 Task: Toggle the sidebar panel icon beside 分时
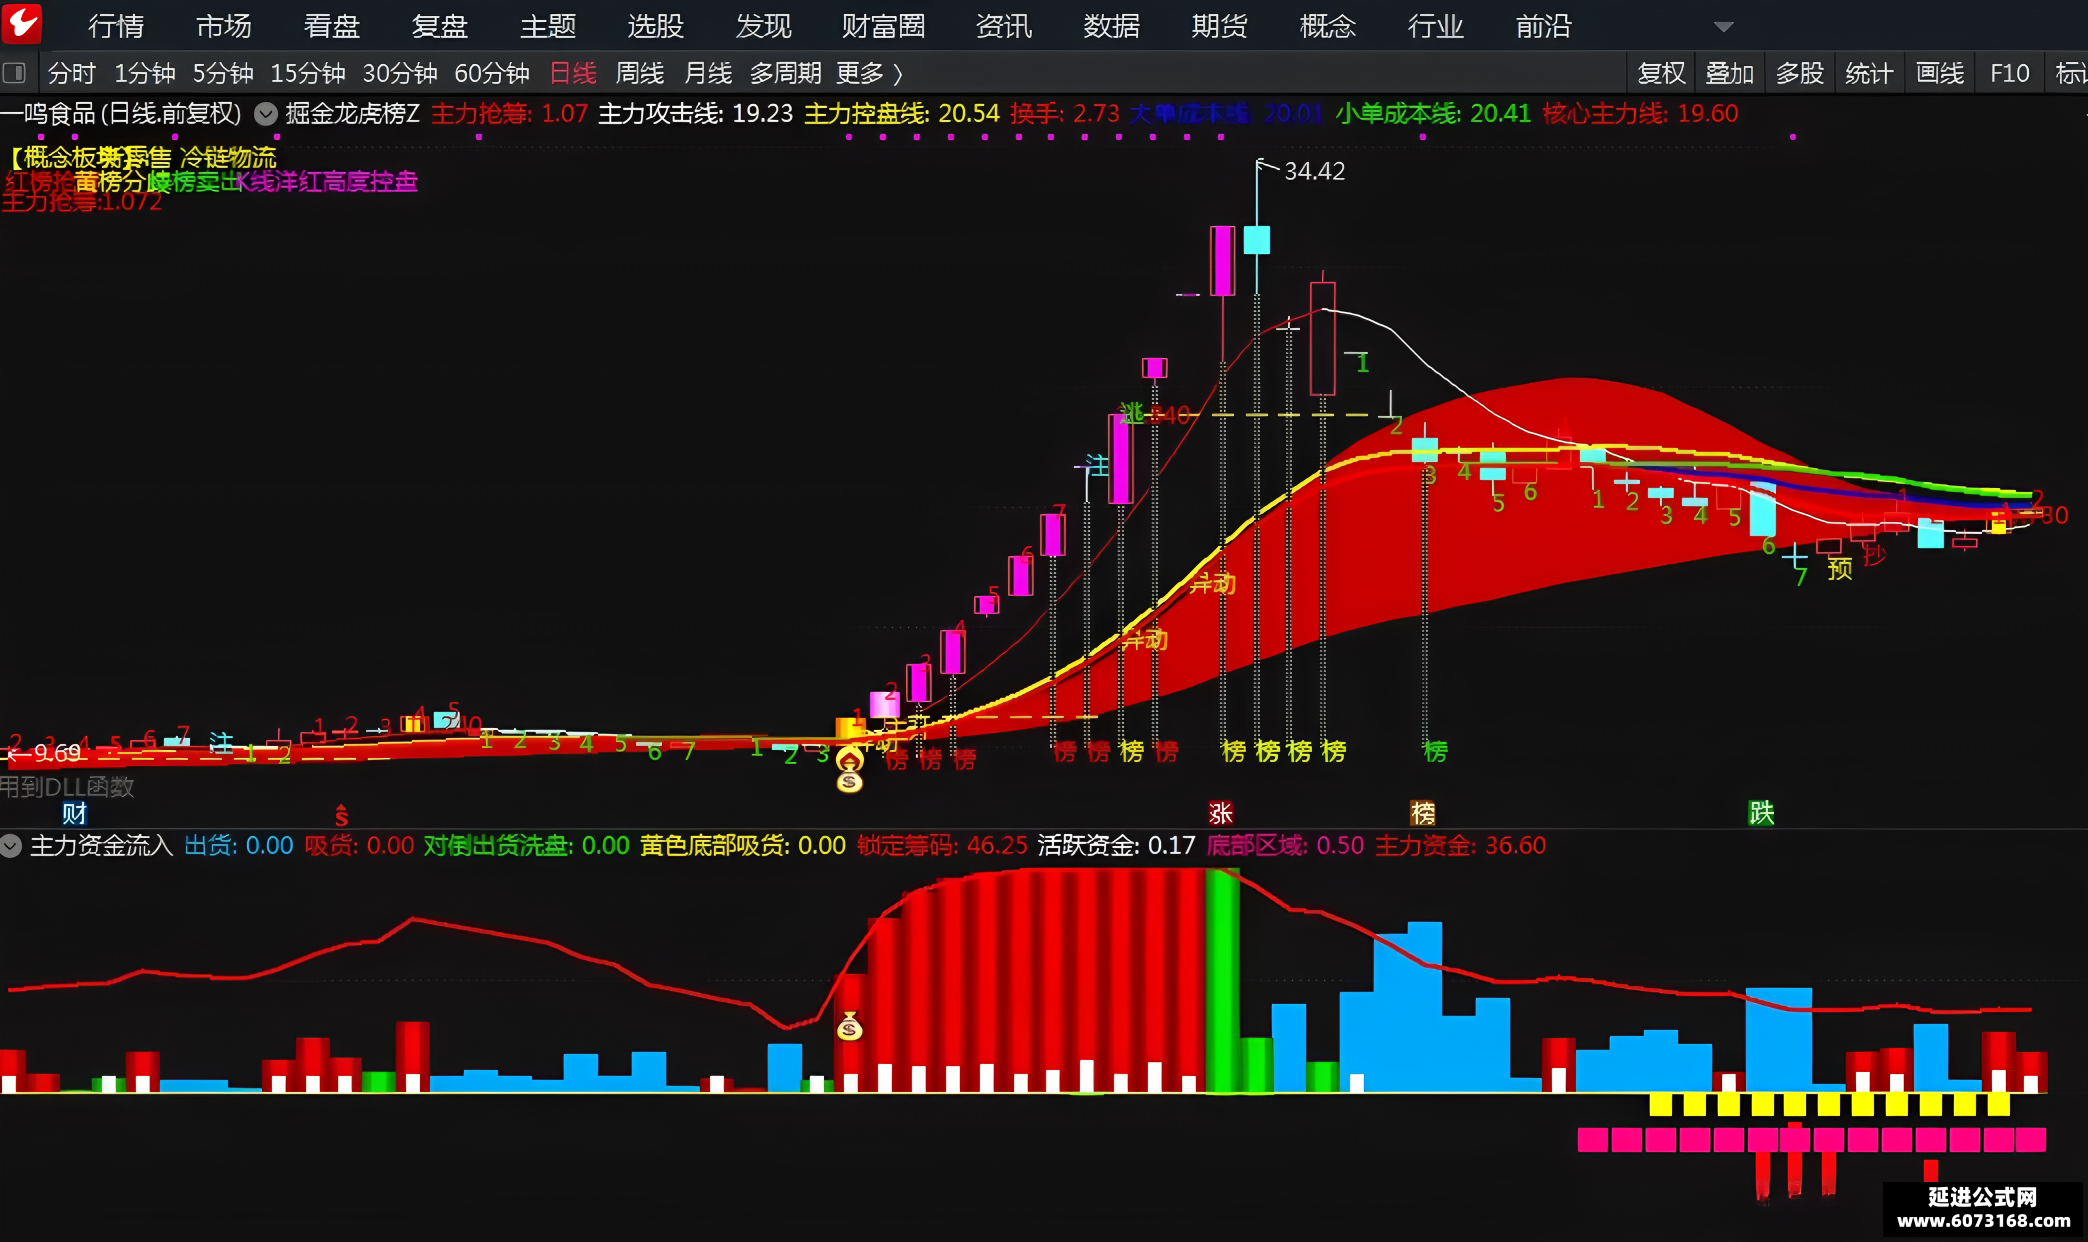click(14, 73)
